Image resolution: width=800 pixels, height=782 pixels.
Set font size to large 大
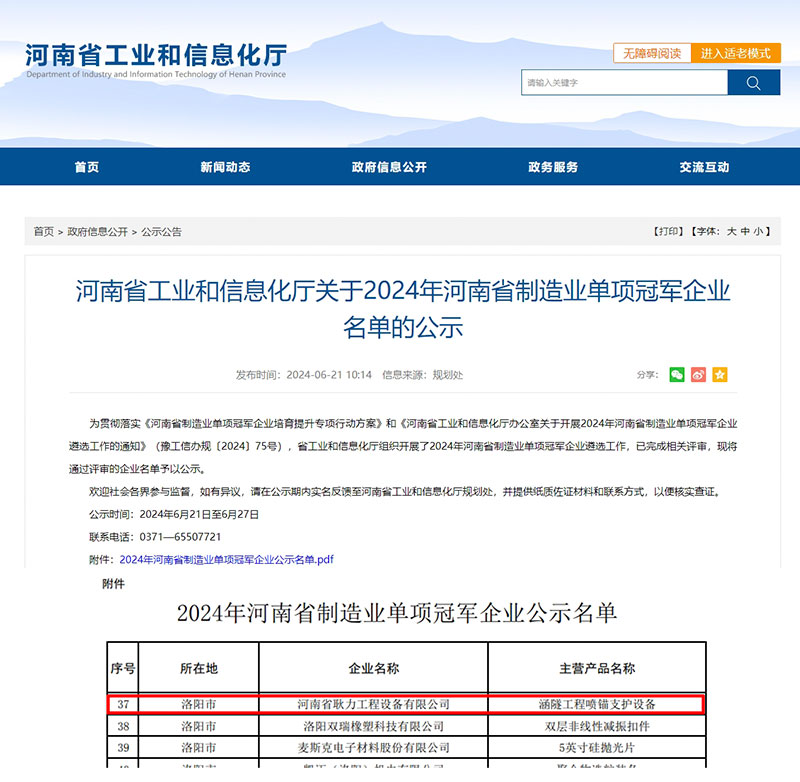[730, 231]
